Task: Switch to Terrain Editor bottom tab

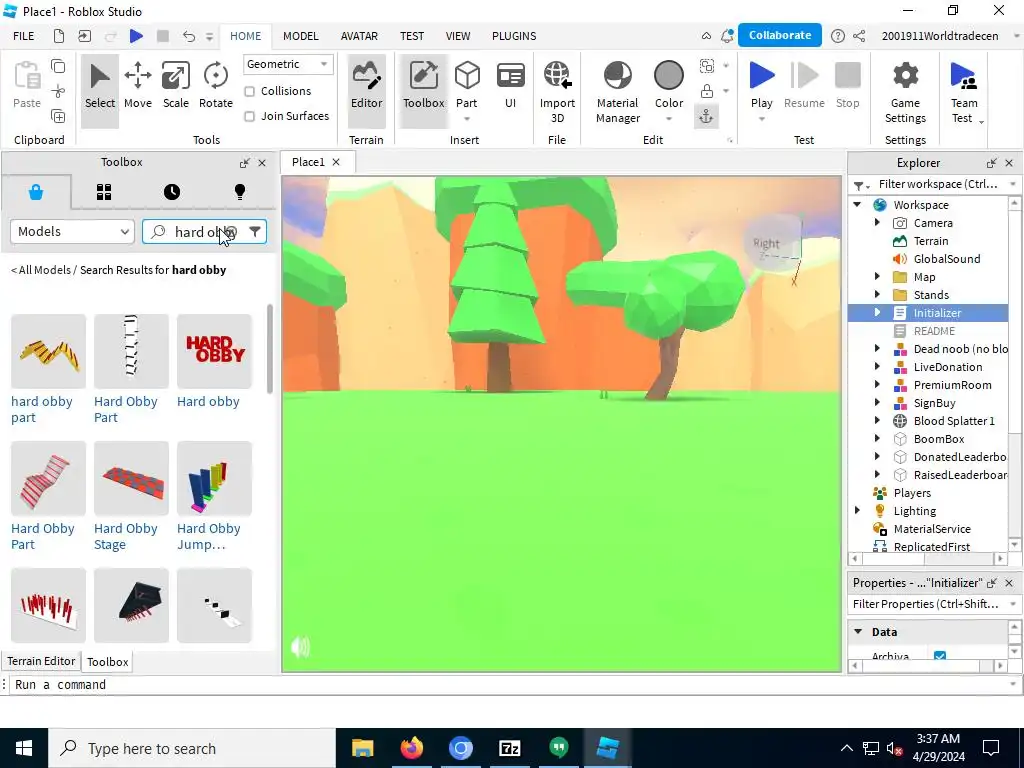Action: click(x=41, y=661)
